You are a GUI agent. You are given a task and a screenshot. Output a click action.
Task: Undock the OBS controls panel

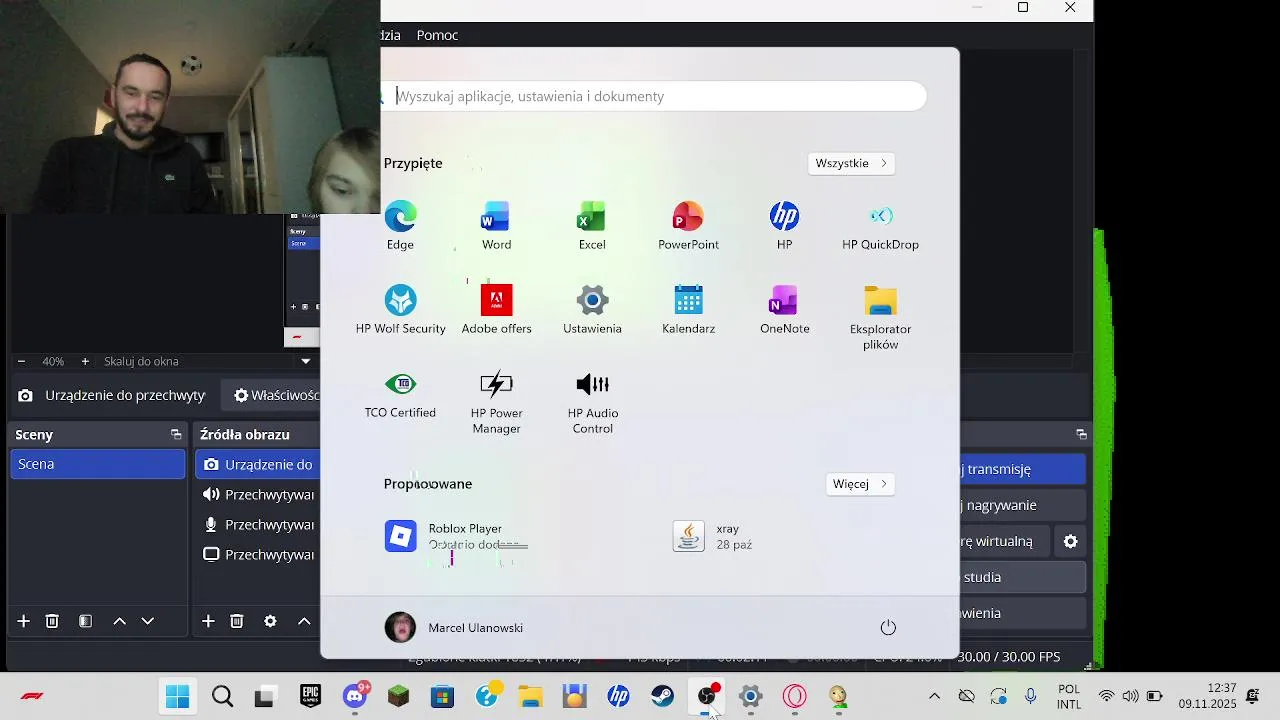coord(1081,434)
